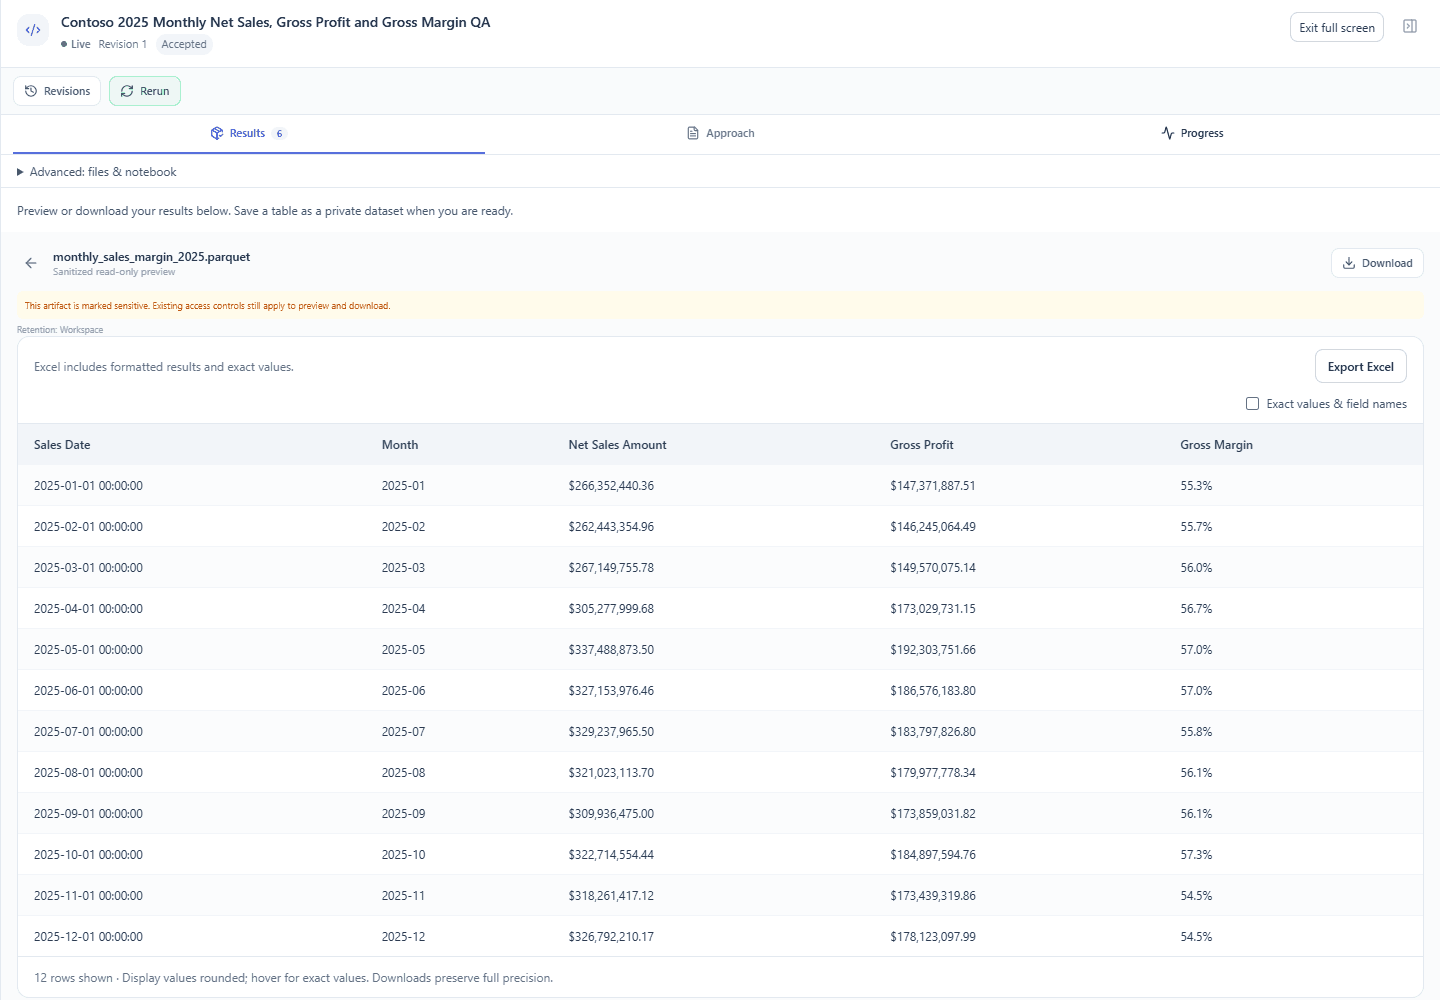
Task: Select gross profit $184,897,594.76
Action: 933,855
